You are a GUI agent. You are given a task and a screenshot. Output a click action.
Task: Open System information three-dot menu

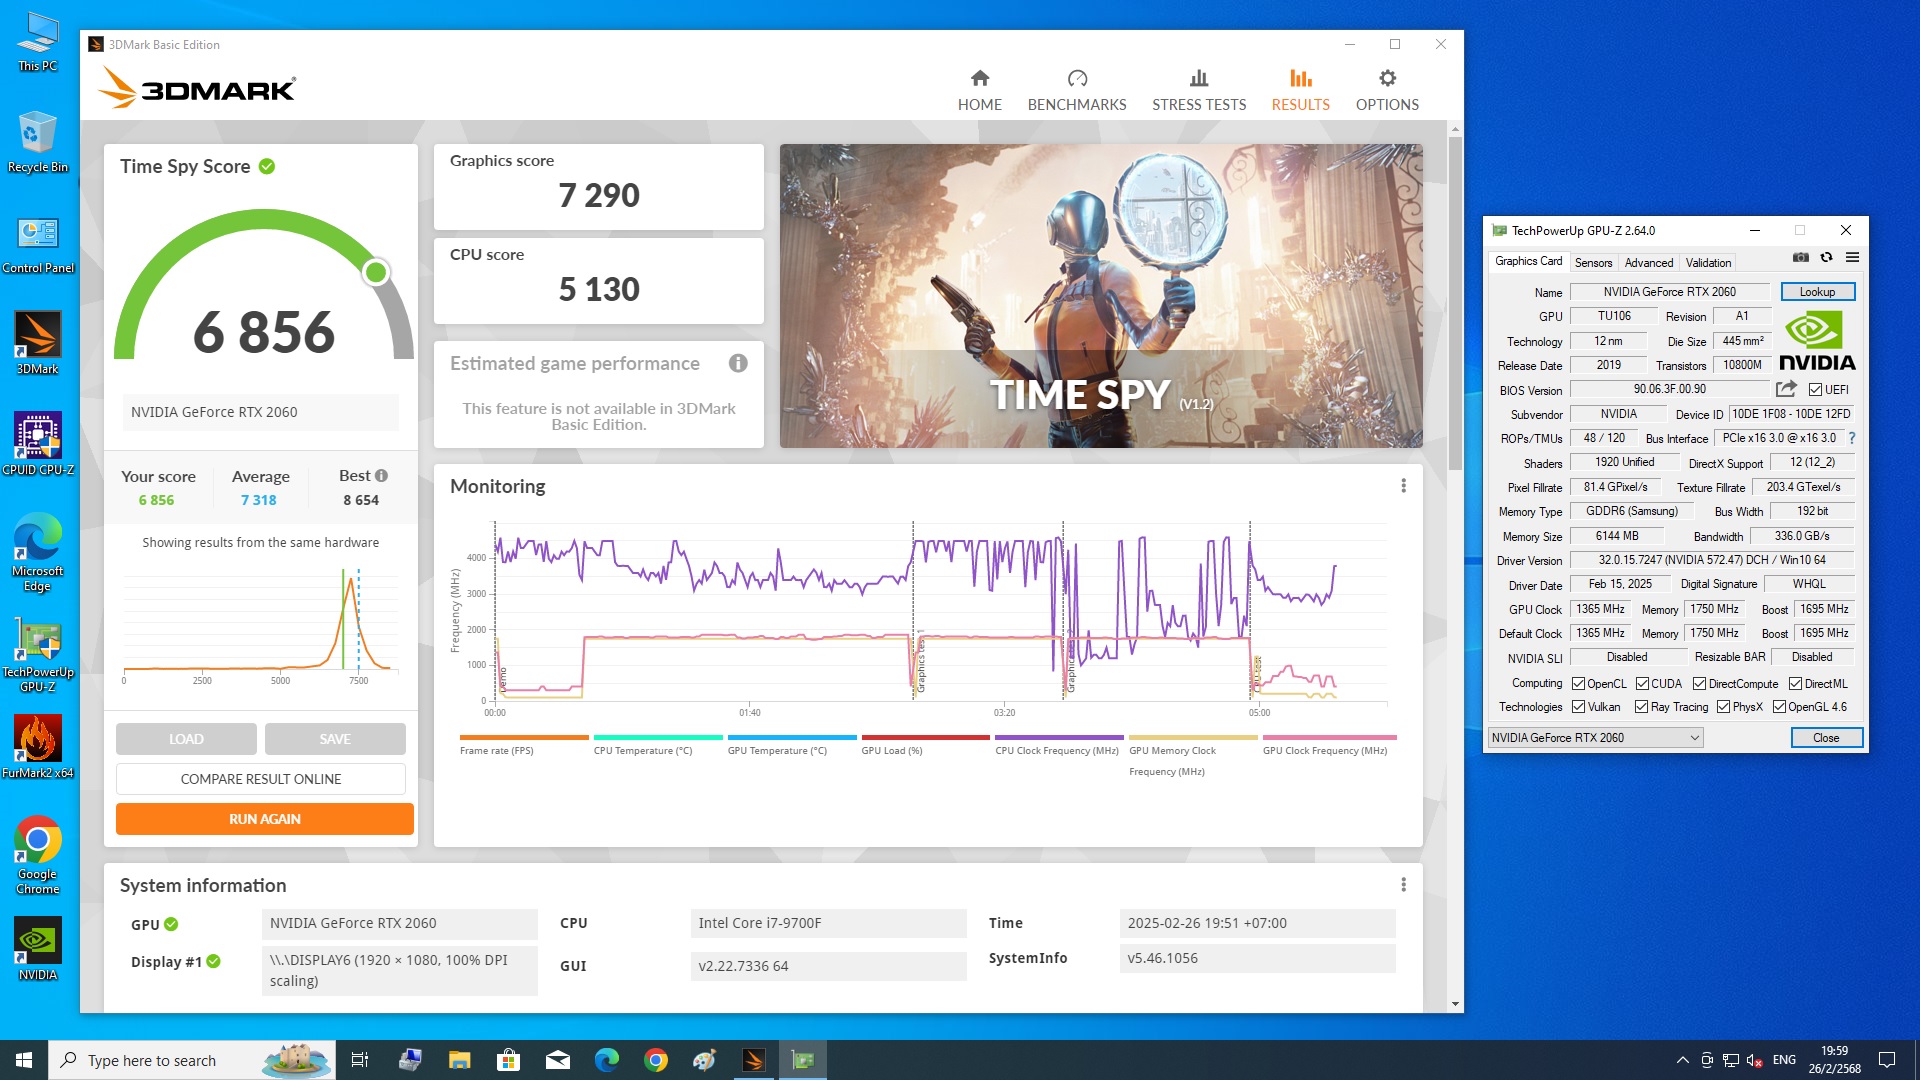point(1403,885)
